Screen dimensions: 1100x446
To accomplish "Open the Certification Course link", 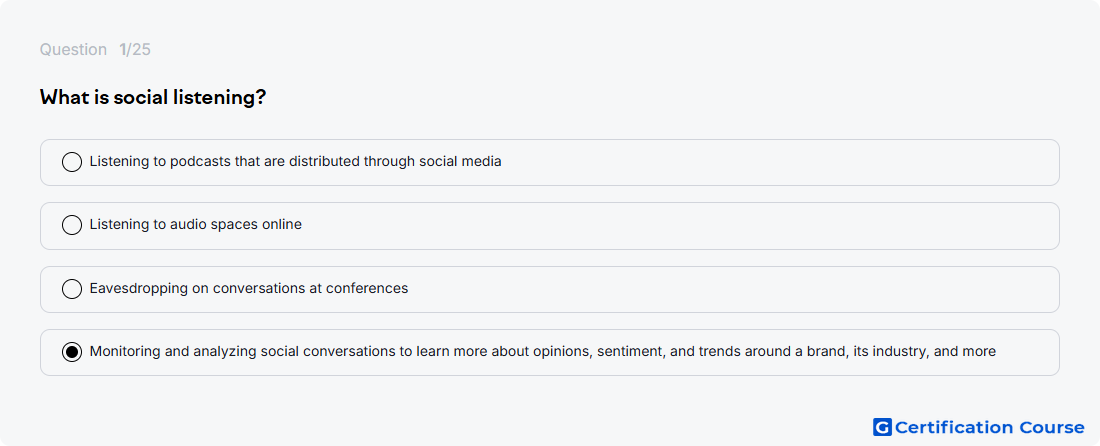I will (979, 427).
